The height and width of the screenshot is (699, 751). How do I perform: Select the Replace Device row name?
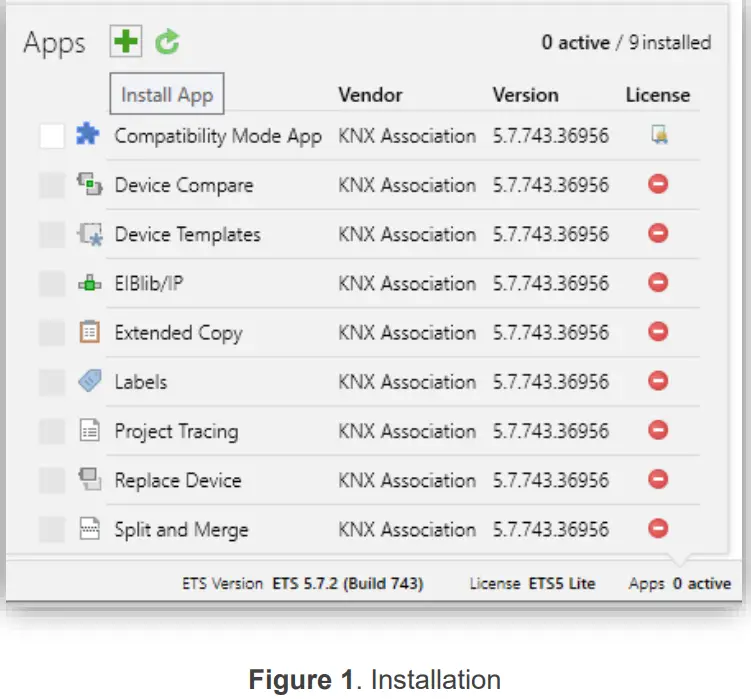tap(178, 481)
